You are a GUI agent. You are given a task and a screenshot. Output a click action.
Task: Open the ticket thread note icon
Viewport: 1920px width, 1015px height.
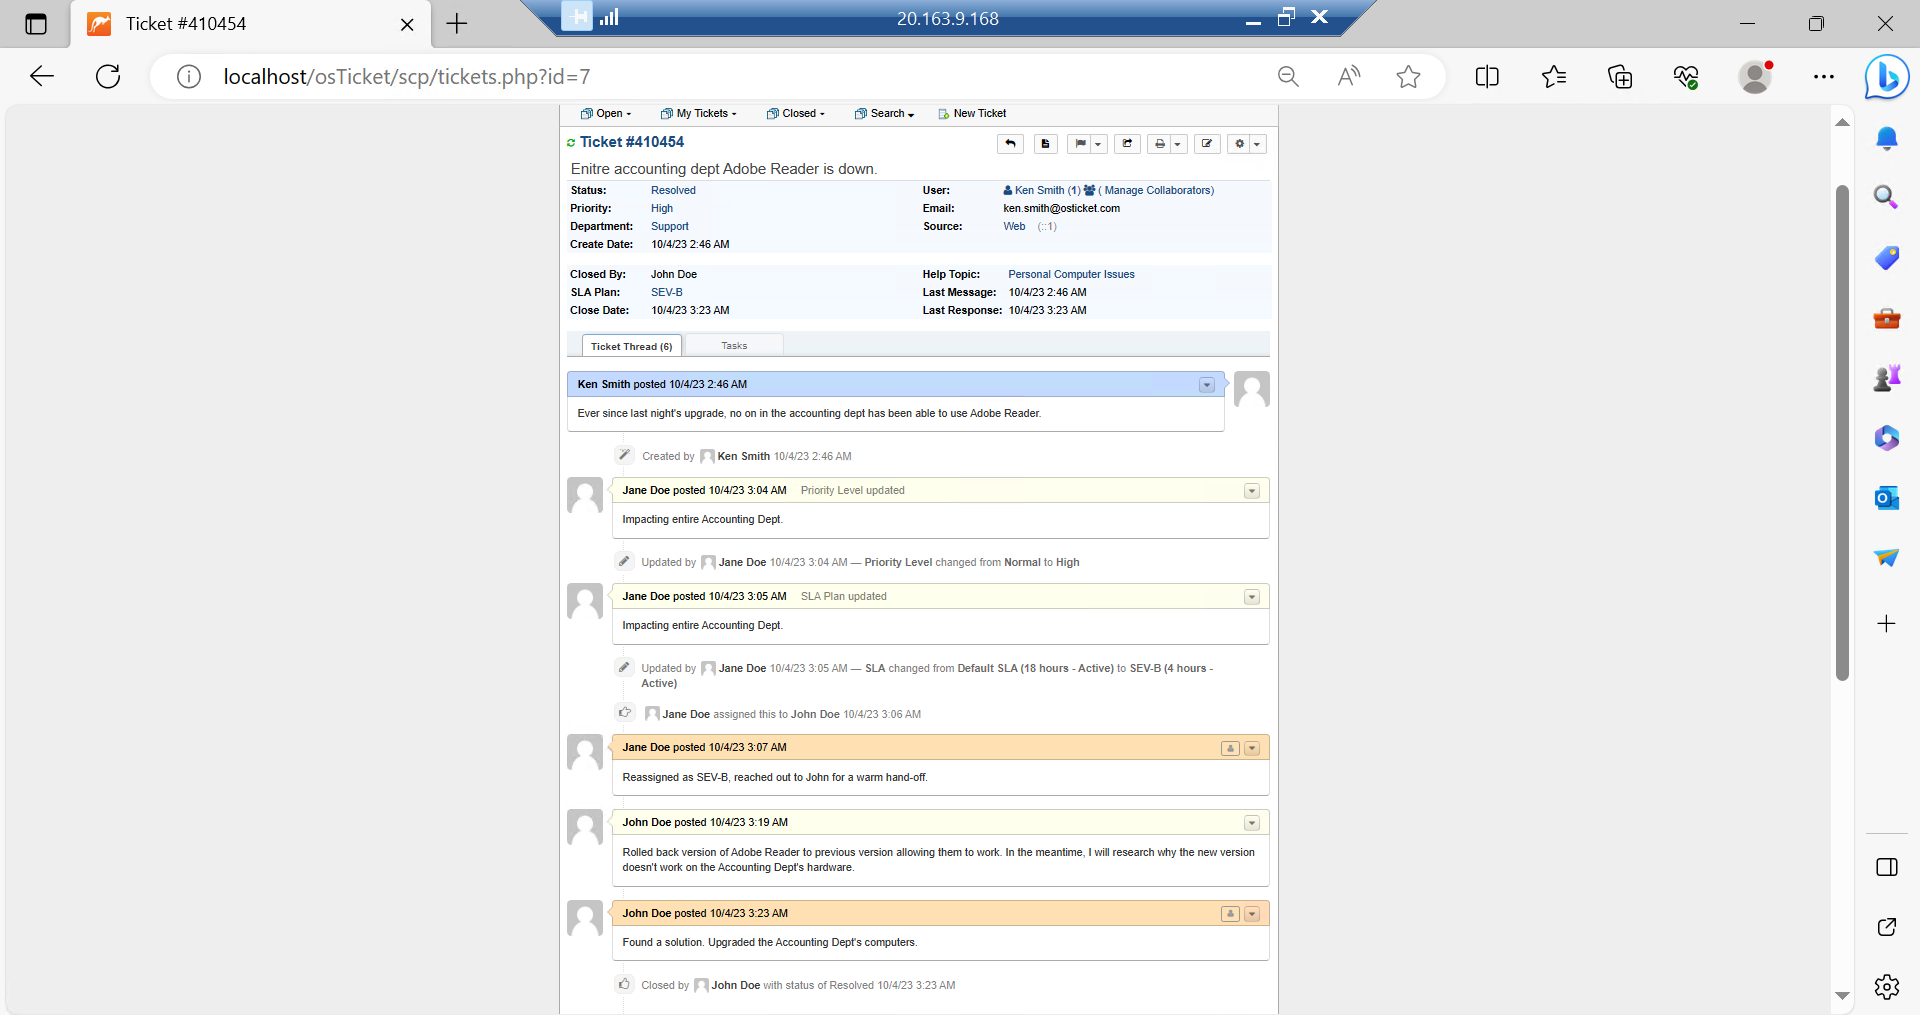(x=1045, y=143)
